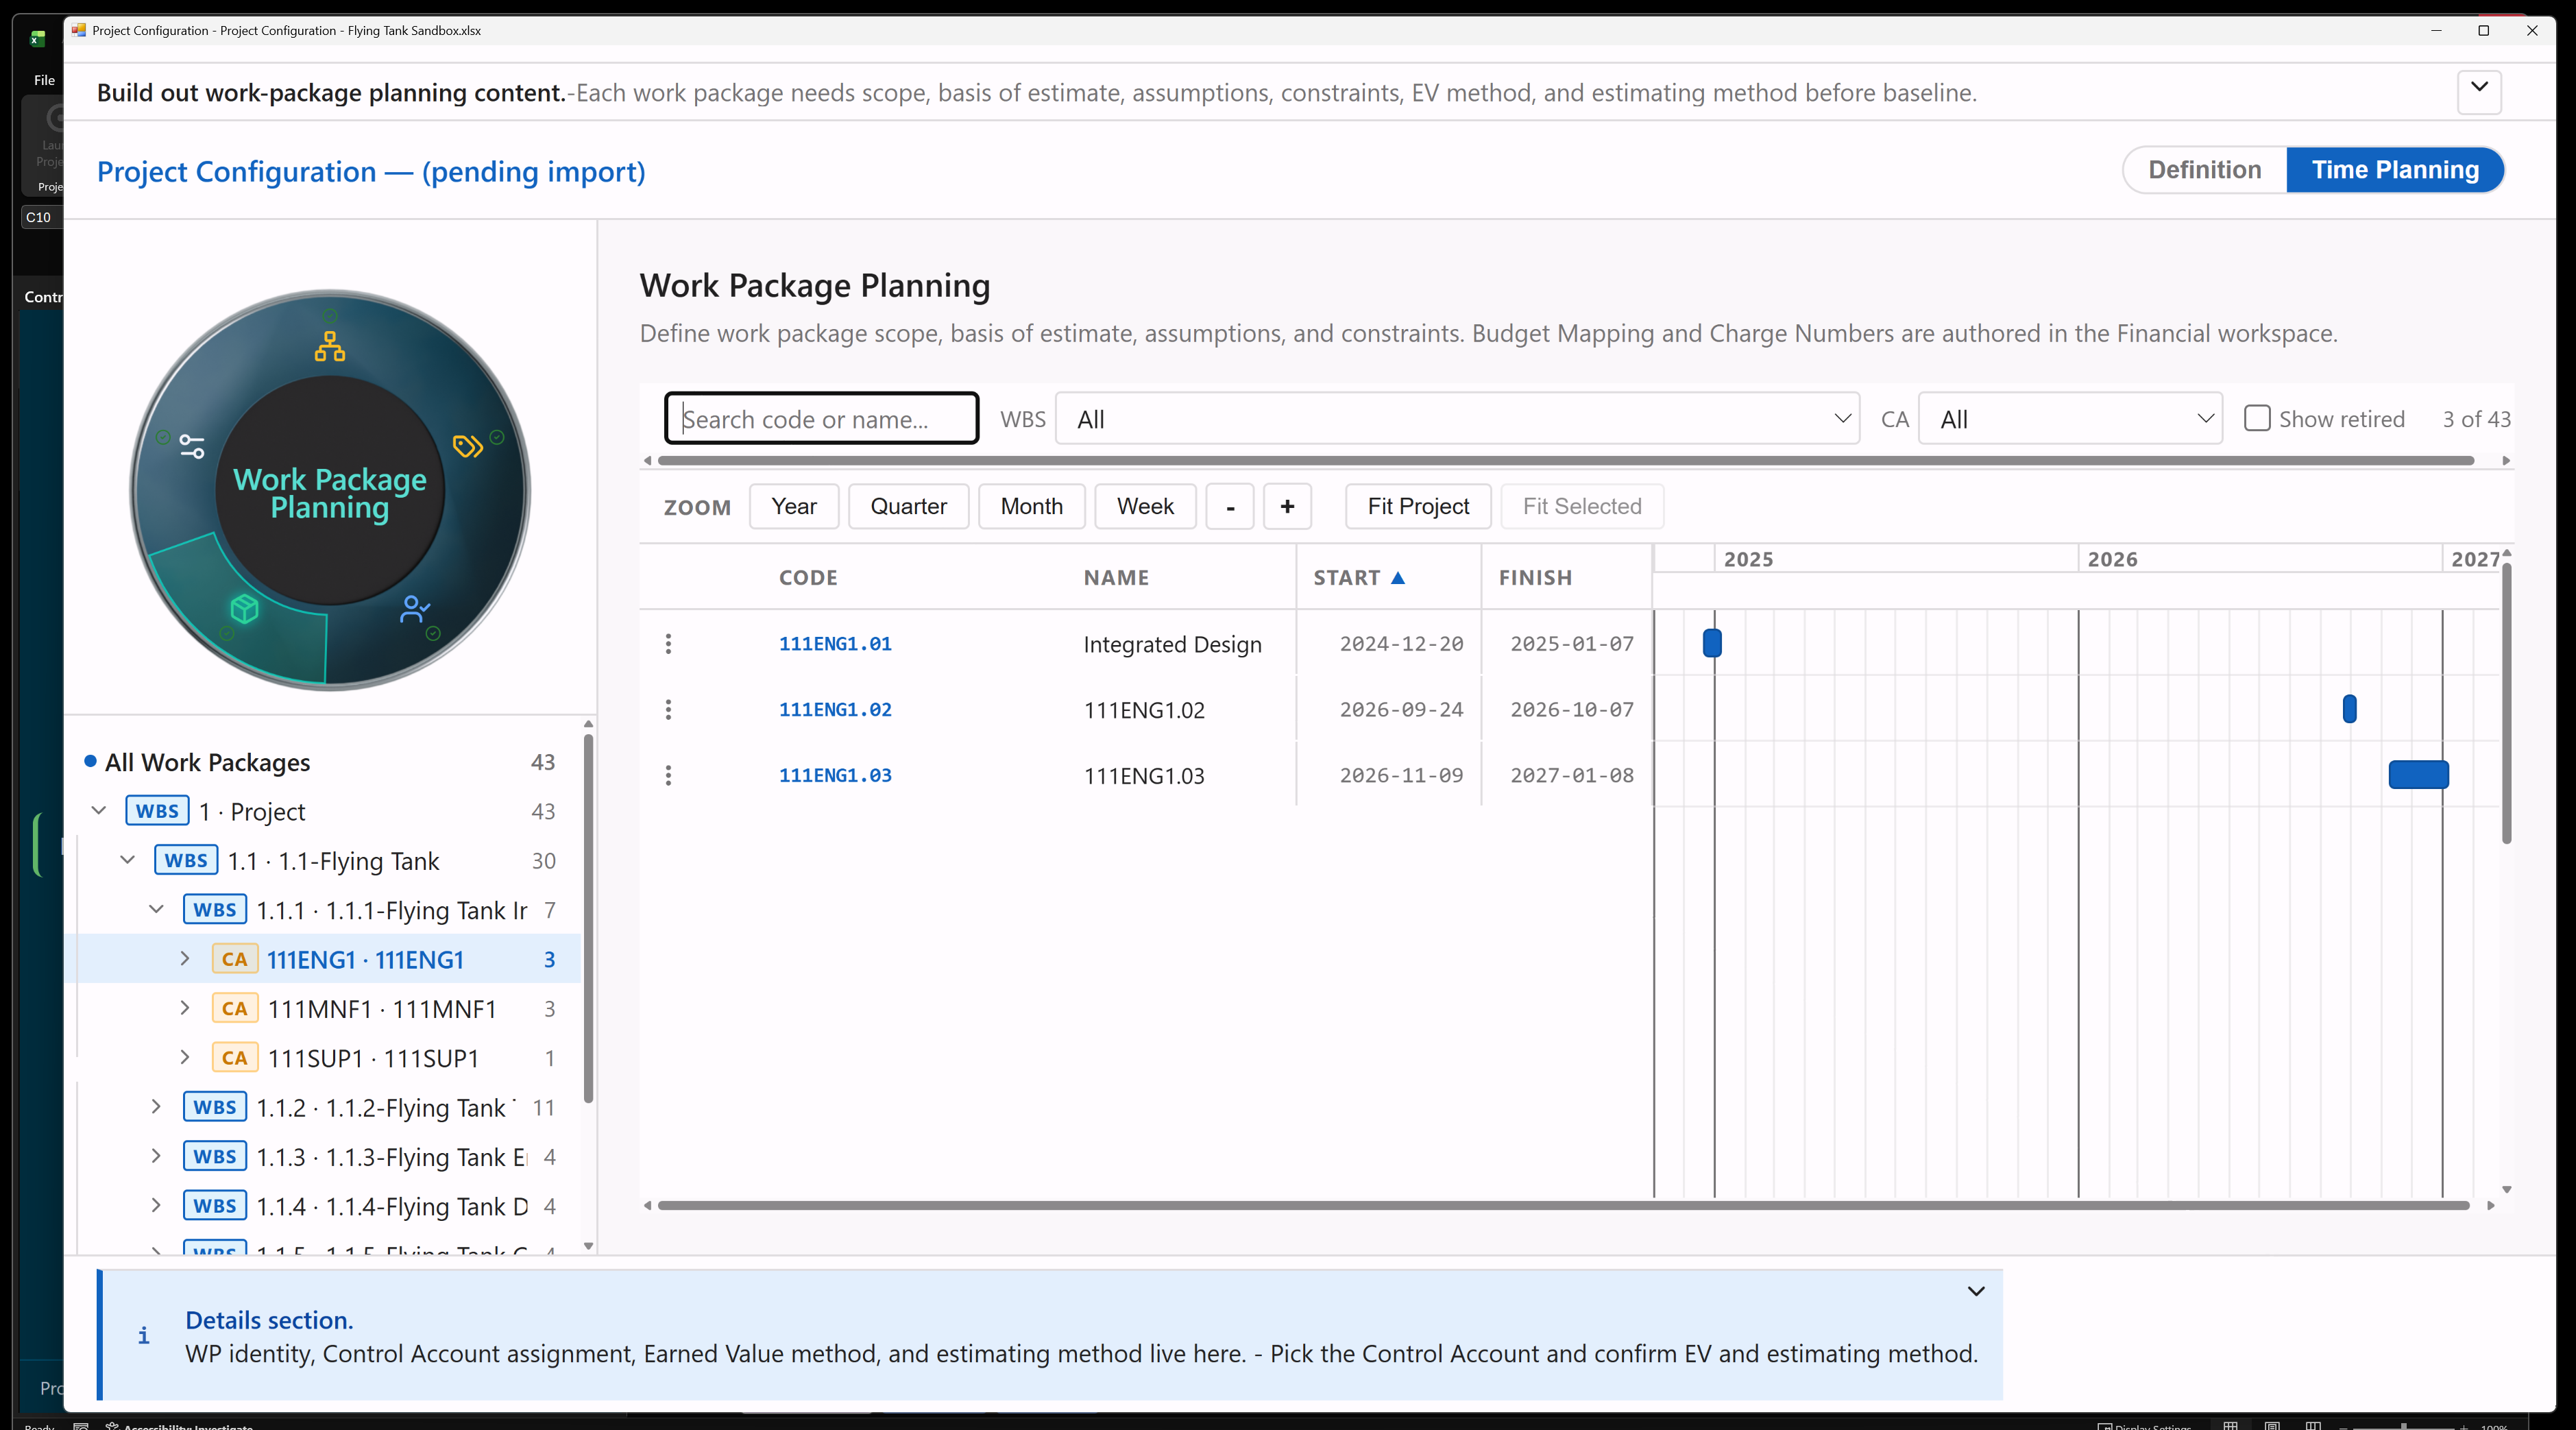Image resolution: width=2576 pixels, height=1430 pixels.
Task: Collapse the 1 · Project tree node
Action: pyautogui.click(x=99, y=811)
